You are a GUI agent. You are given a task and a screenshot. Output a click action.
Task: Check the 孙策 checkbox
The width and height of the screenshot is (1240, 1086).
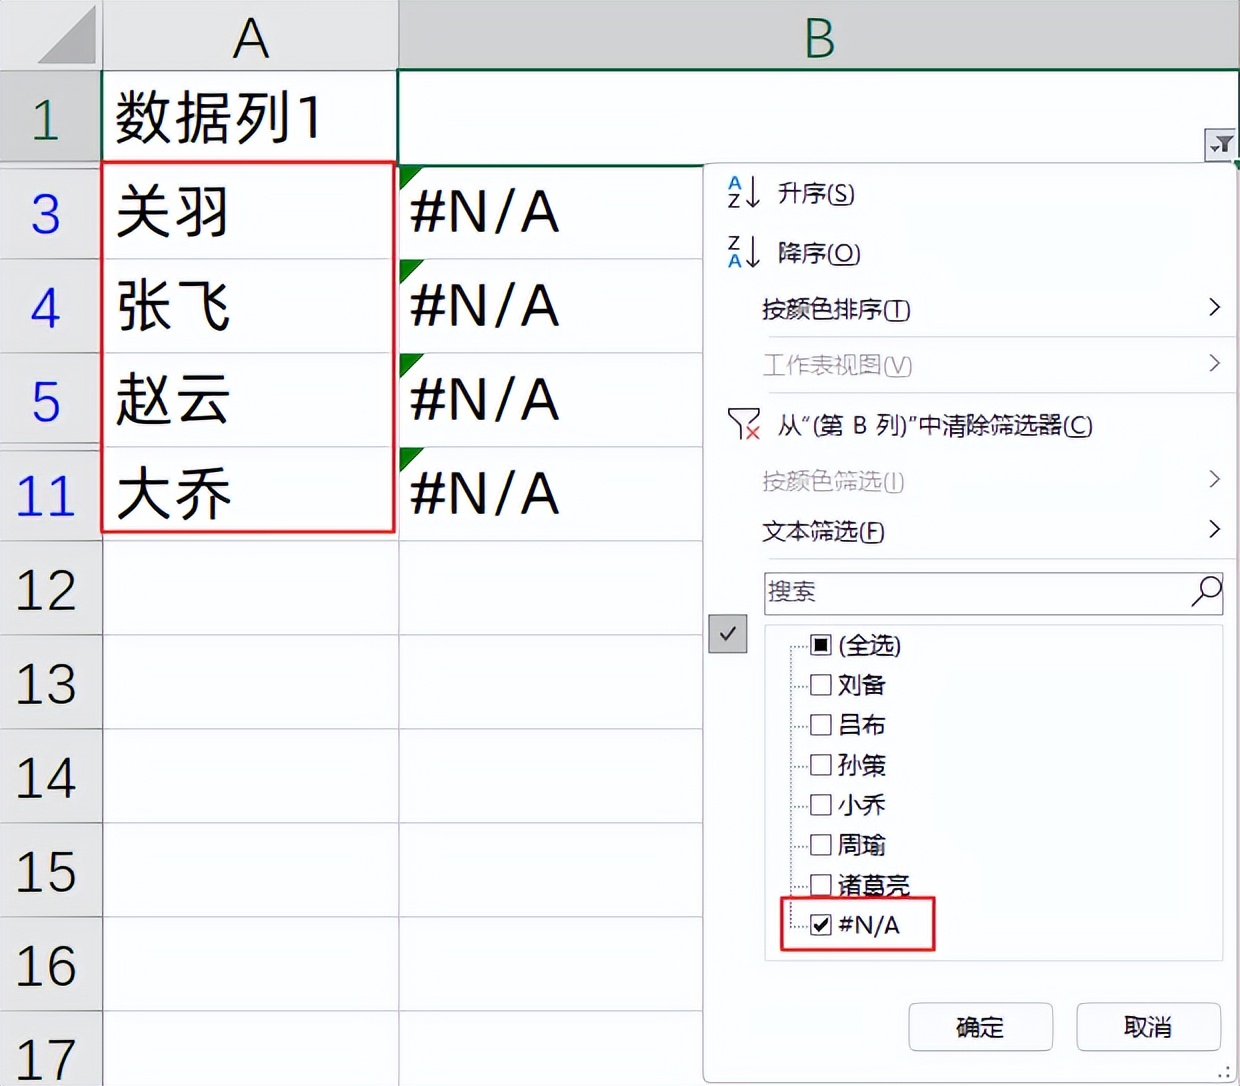pos(821,765)
